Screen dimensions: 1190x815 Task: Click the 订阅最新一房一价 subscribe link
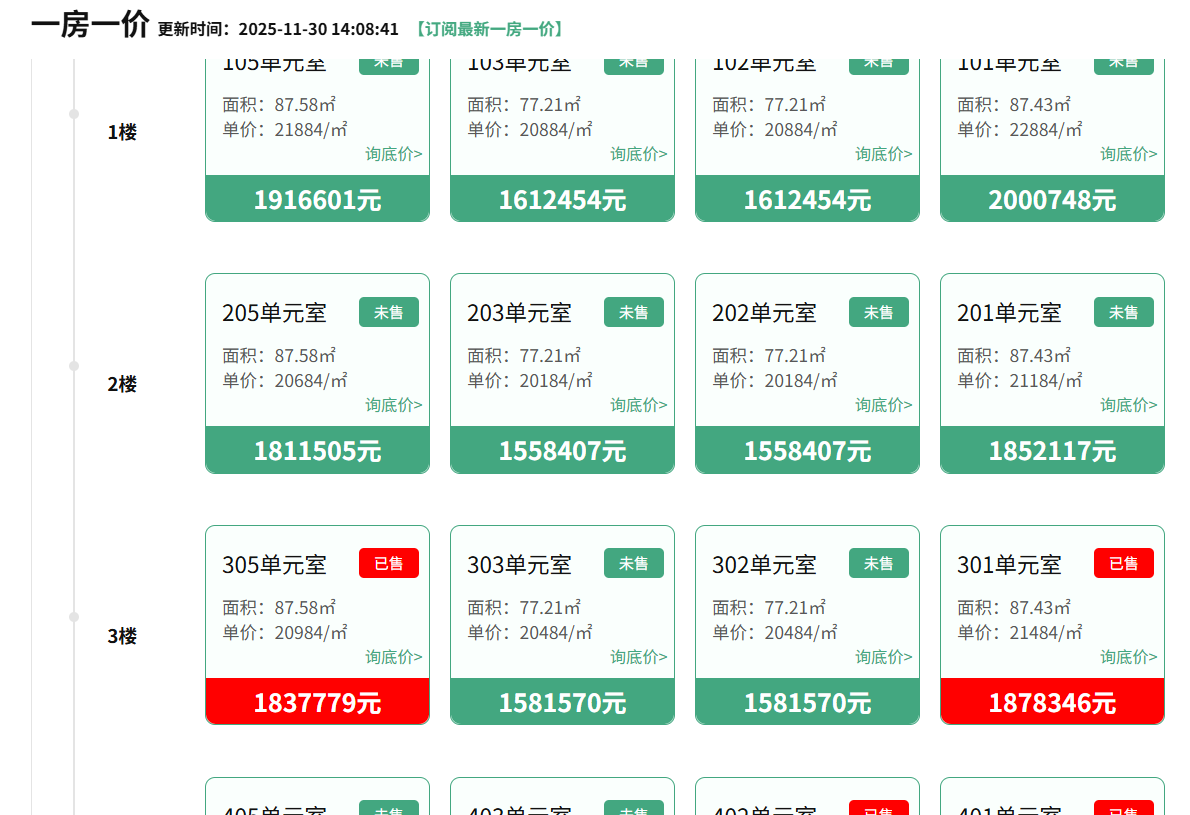click(x=489, y=29)
